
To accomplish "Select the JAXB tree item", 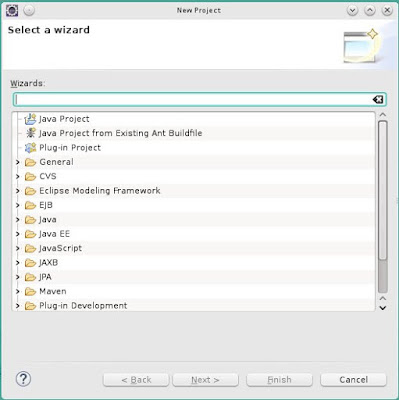I will point(48,263).
